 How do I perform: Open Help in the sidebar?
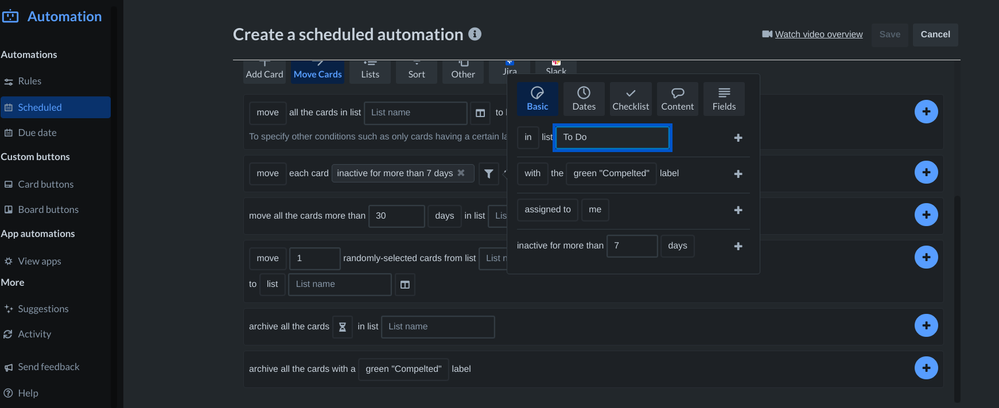click(x=55, y=393)
